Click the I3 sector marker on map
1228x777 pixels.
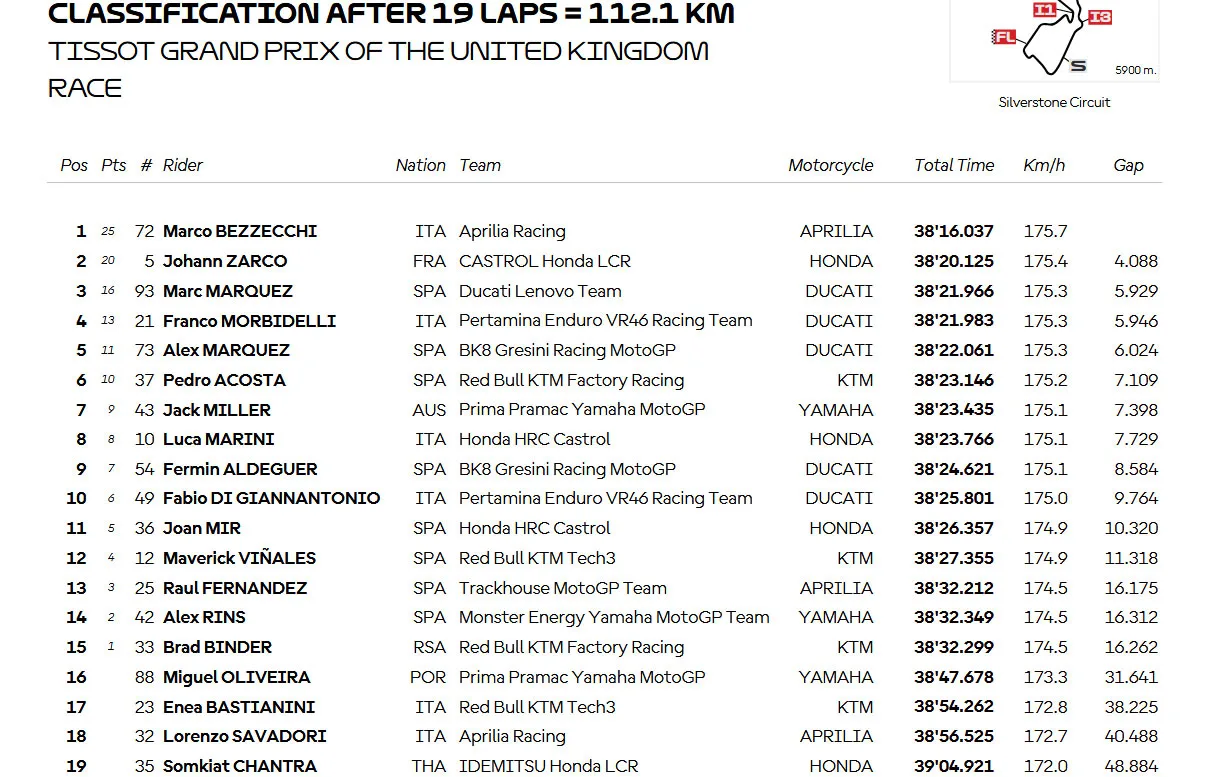1100,17
